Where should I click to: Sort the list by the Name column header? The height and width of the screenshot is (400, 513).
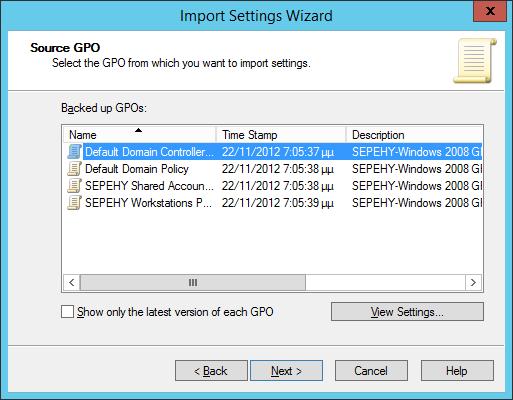click(x=139, y=135)
